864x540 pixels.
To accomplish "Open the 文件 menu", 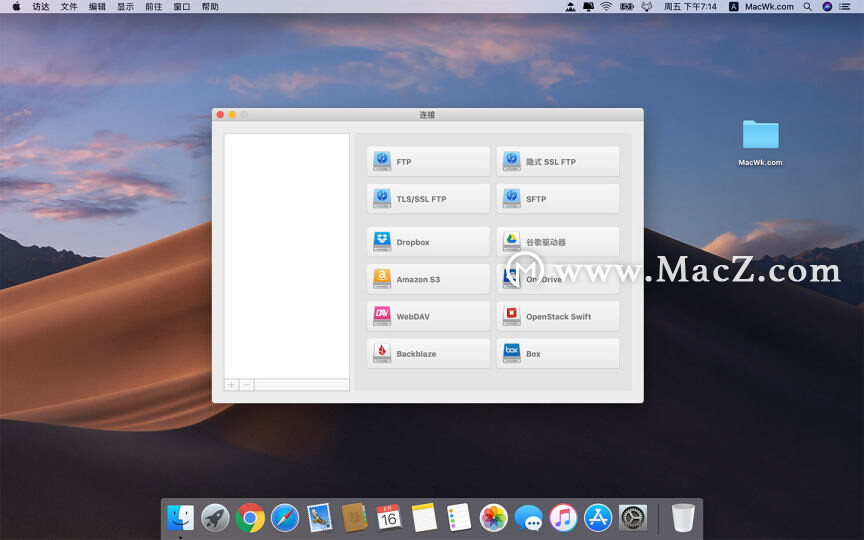I will click(69, 7).
